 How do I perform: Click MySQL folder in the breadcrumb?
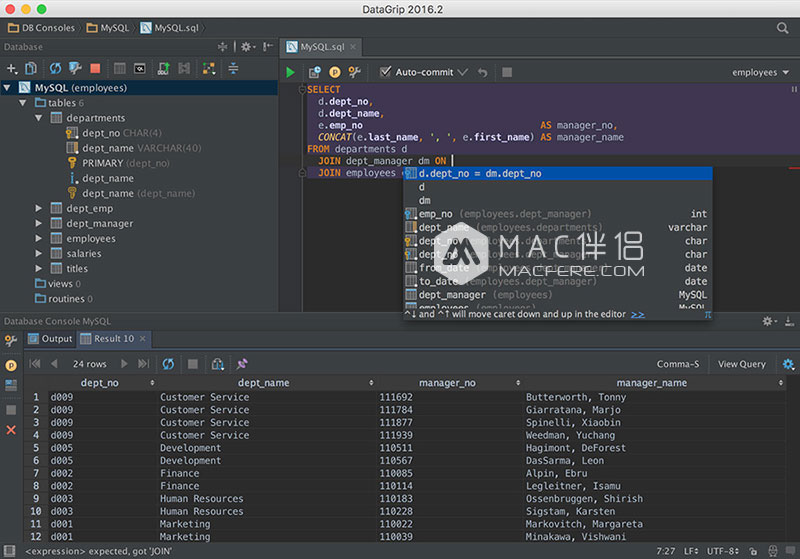pos(108,28)
